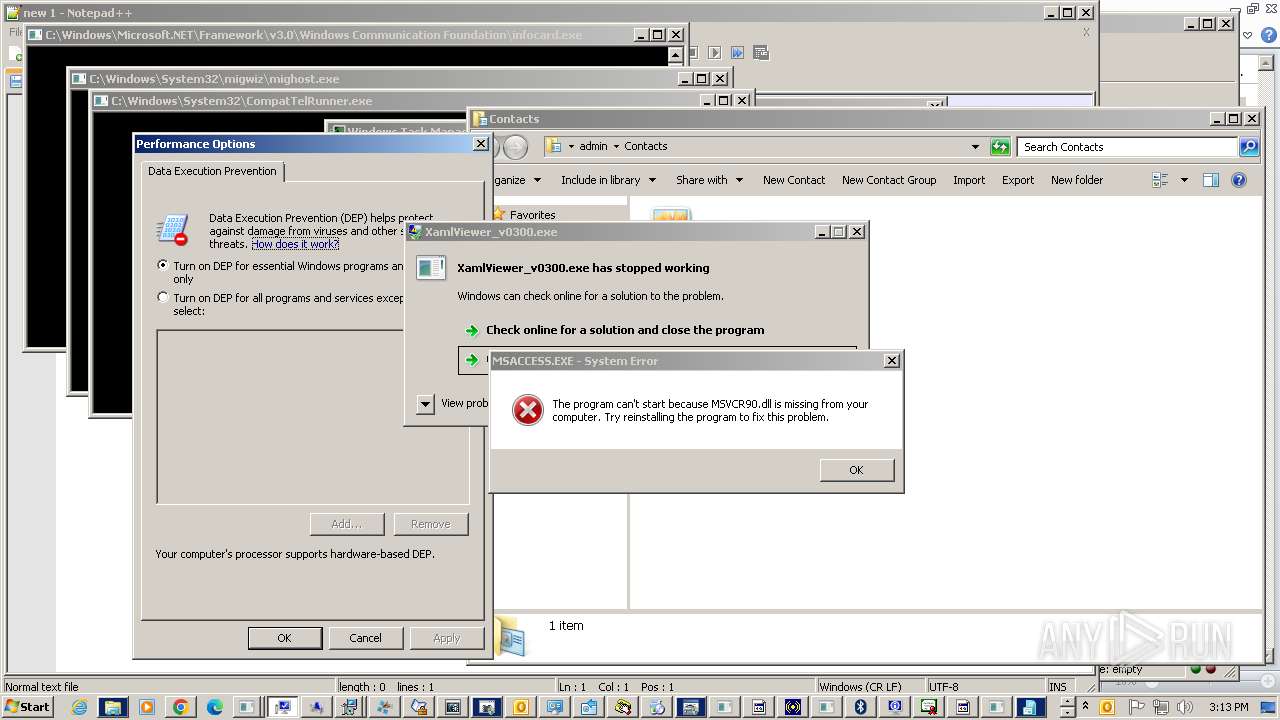Click UTF-8 encoding in Notepad++ status bar
Image resolution: width=1280 pixels, height=720 pixels.
(x=943, y=687)
